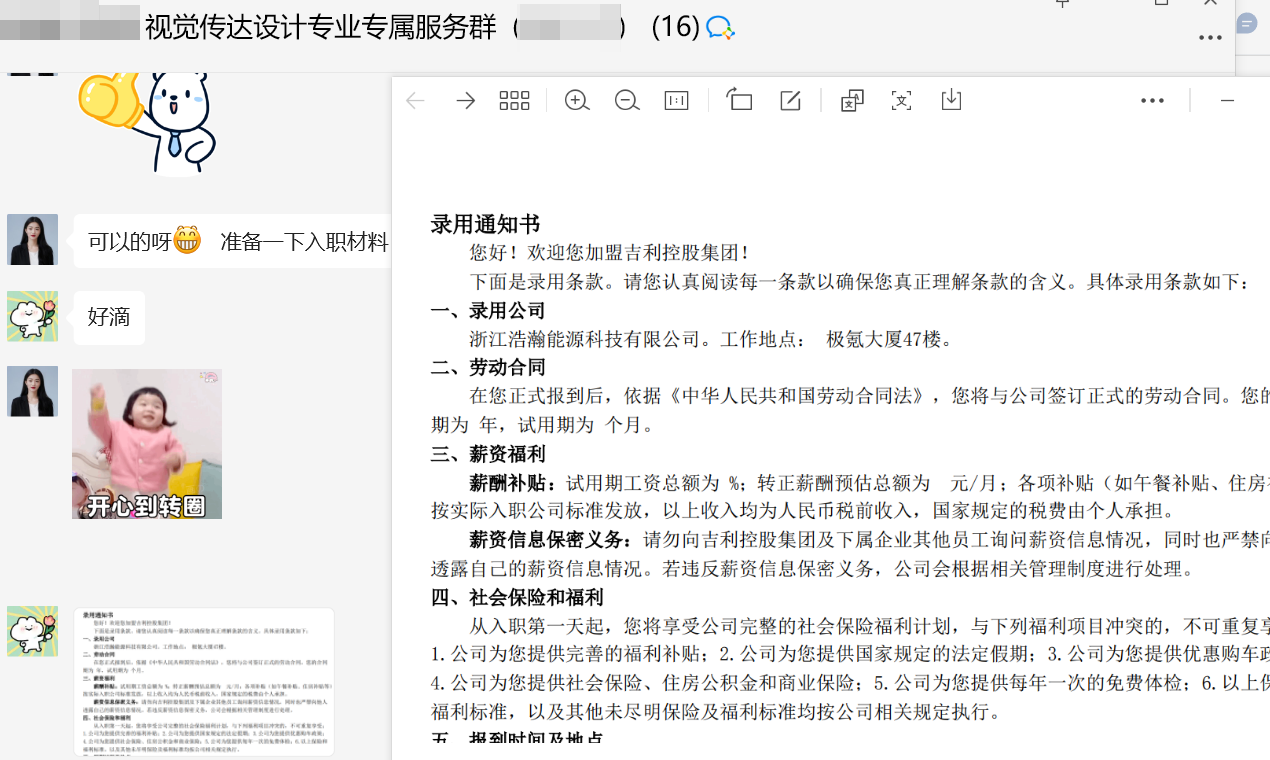Edit the image with pencil icon
Image resolution: width=1270 pixels, height=760 pixels.
coord(790,101)
